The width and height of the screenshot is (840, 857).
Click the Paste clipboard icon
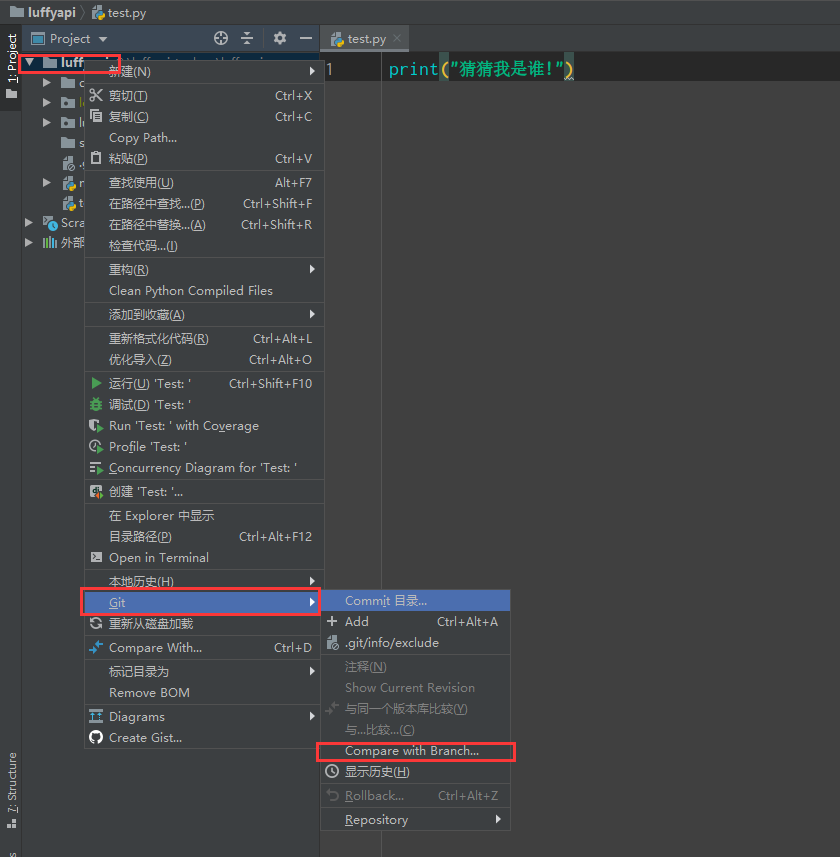click(x=96, y=159)
